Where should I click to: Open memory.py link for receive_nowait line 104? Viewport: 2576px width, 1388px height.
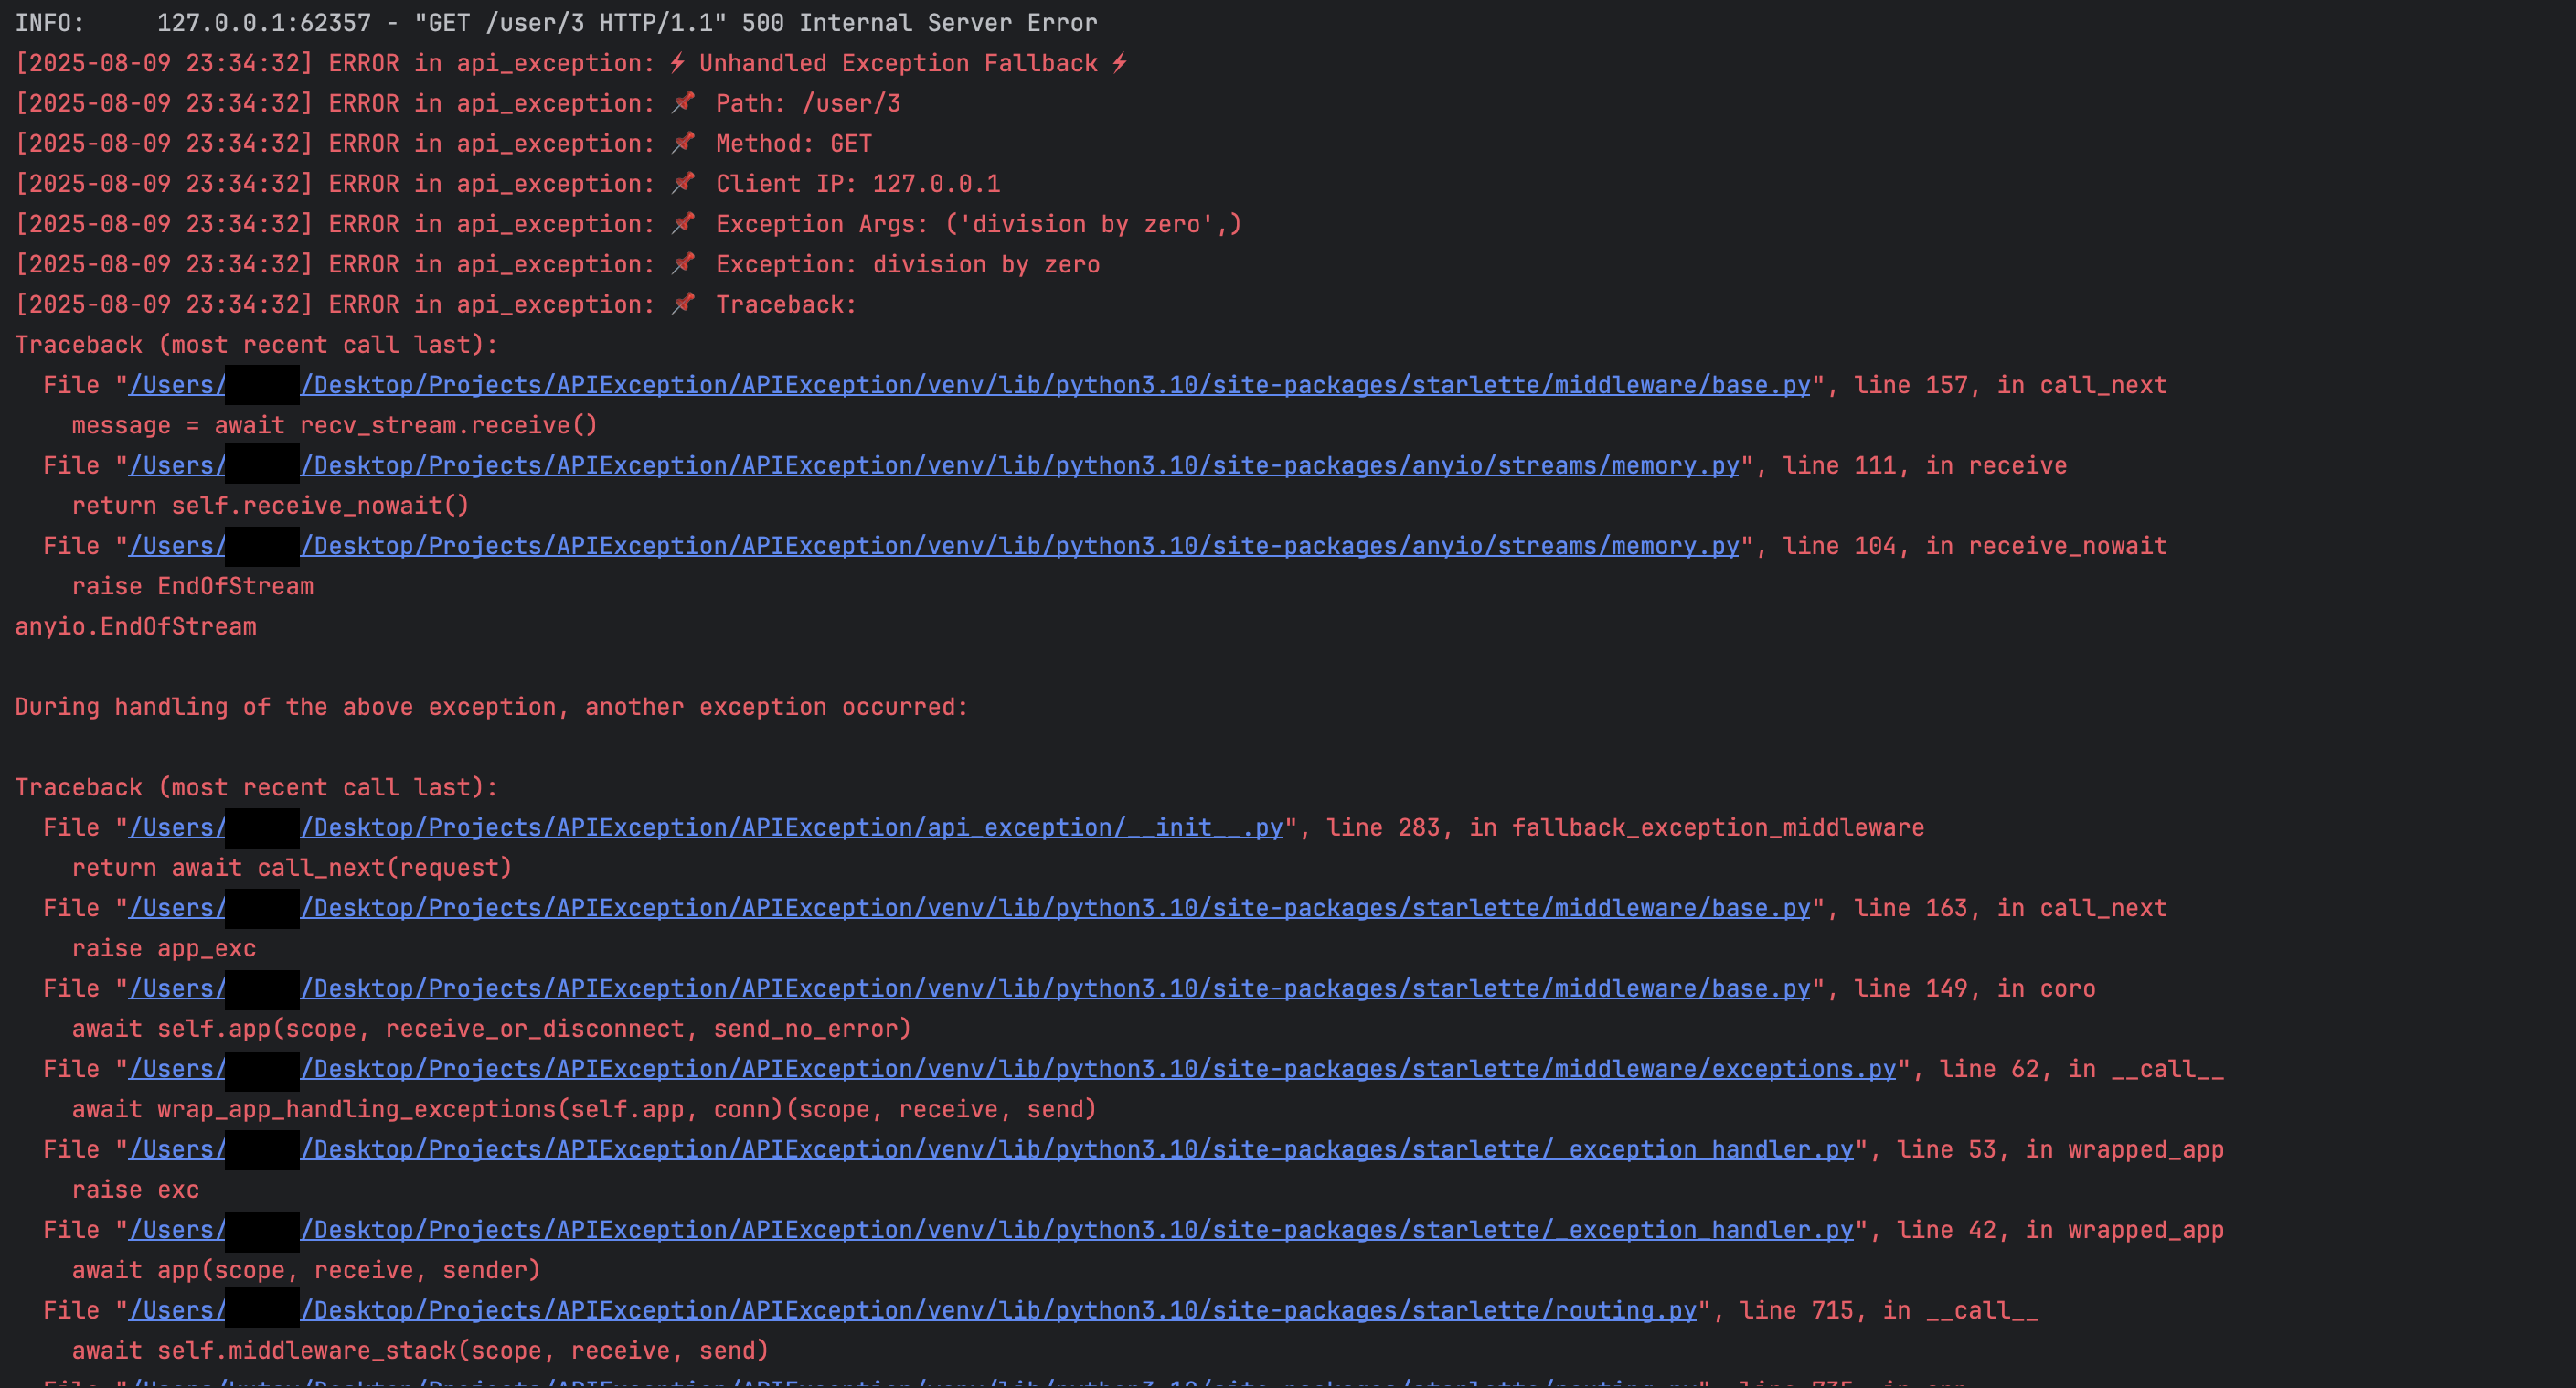[x=1020, y=546]
